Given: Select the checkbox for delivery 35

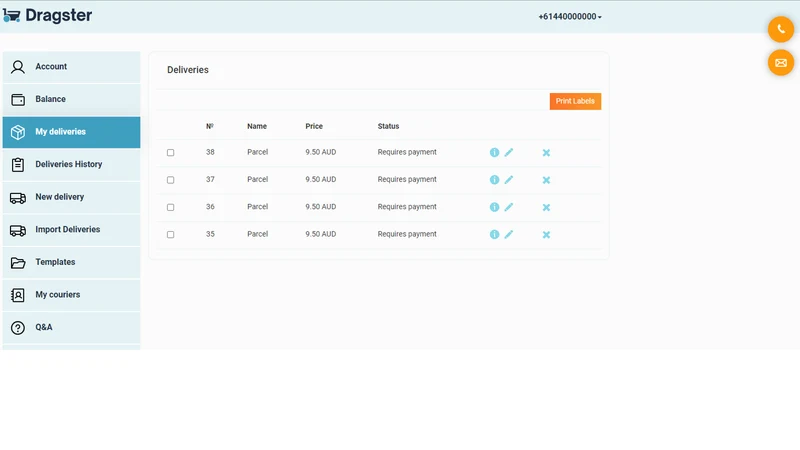Looking at the screenshot, I should (x=170, y=235).
